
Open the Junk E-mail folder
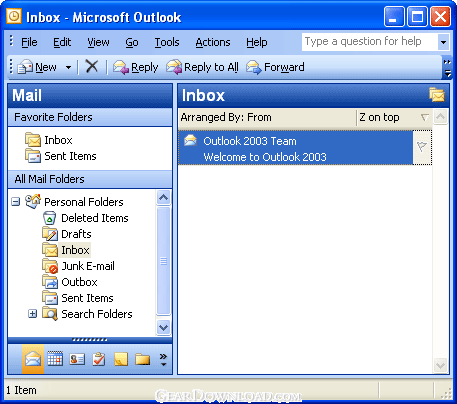tap(78, 266)
